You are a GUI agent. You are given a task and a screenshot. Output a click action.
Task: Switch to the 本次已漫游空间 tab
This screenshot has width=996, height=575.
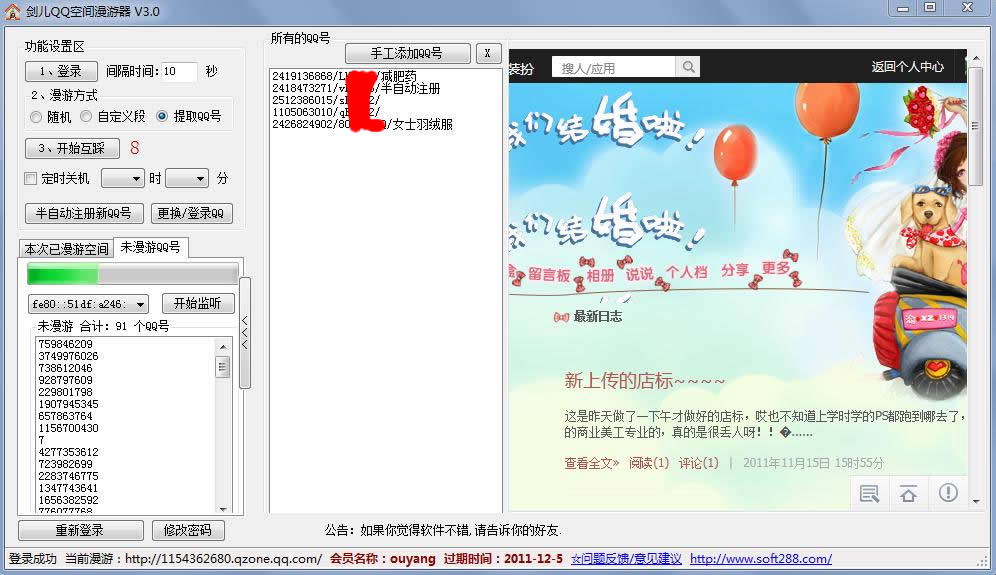pos(66,249)
